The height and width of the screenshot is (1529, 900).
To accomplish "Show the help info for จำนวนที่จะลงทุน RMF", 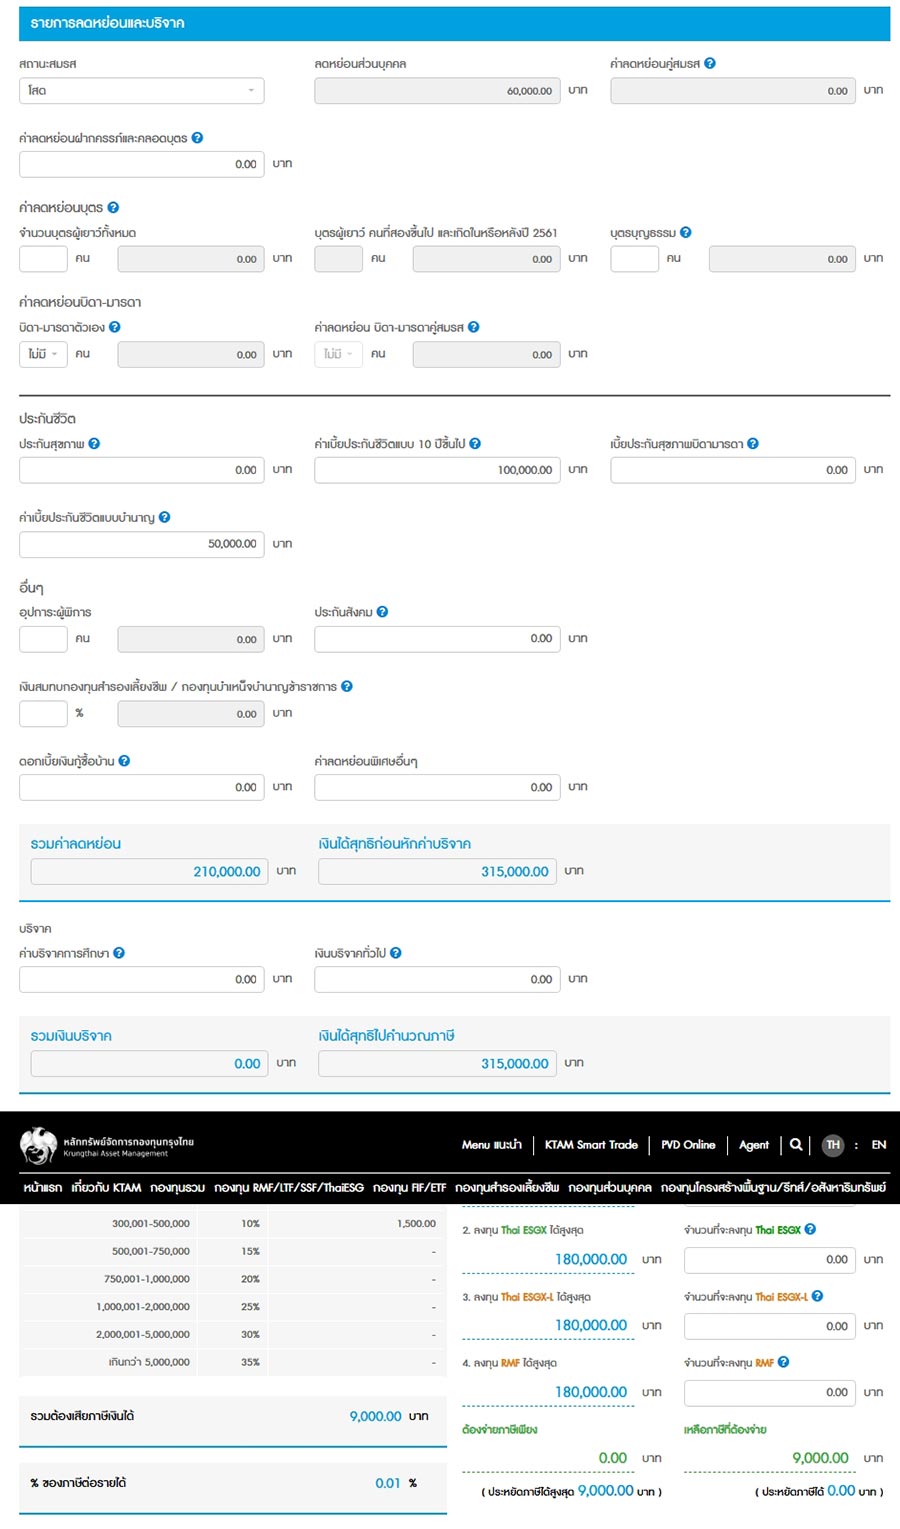I will pos(783,1362).
